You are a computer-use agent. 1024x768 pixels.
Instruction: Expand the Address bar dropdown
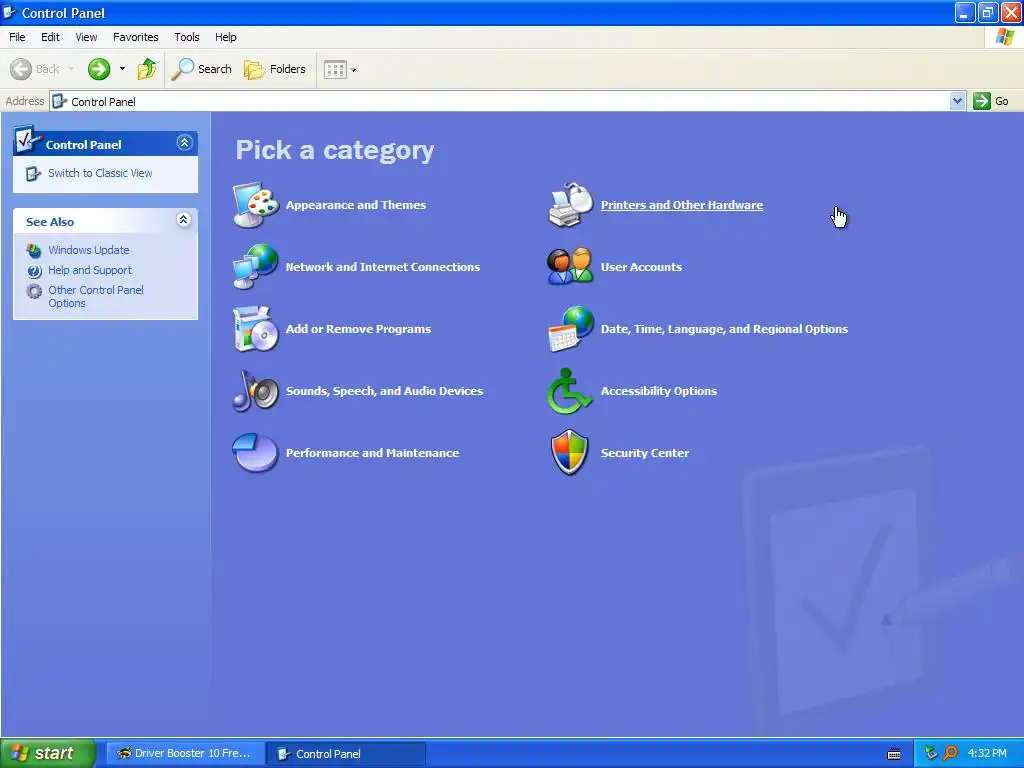(x=957, y=101)
